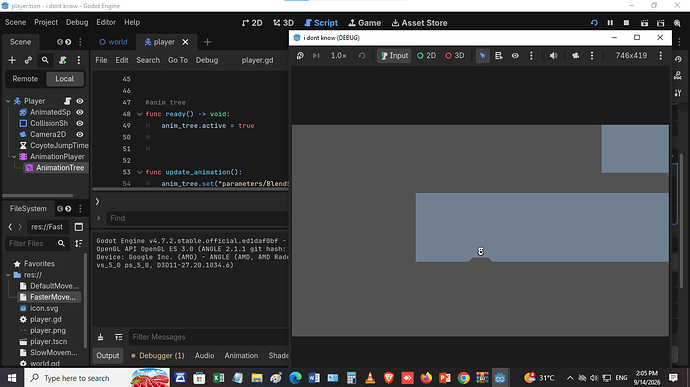This screenshot has width=690, height=387.
Task: Run specific scene icon in top bar
Action: (x=661, y=23)
